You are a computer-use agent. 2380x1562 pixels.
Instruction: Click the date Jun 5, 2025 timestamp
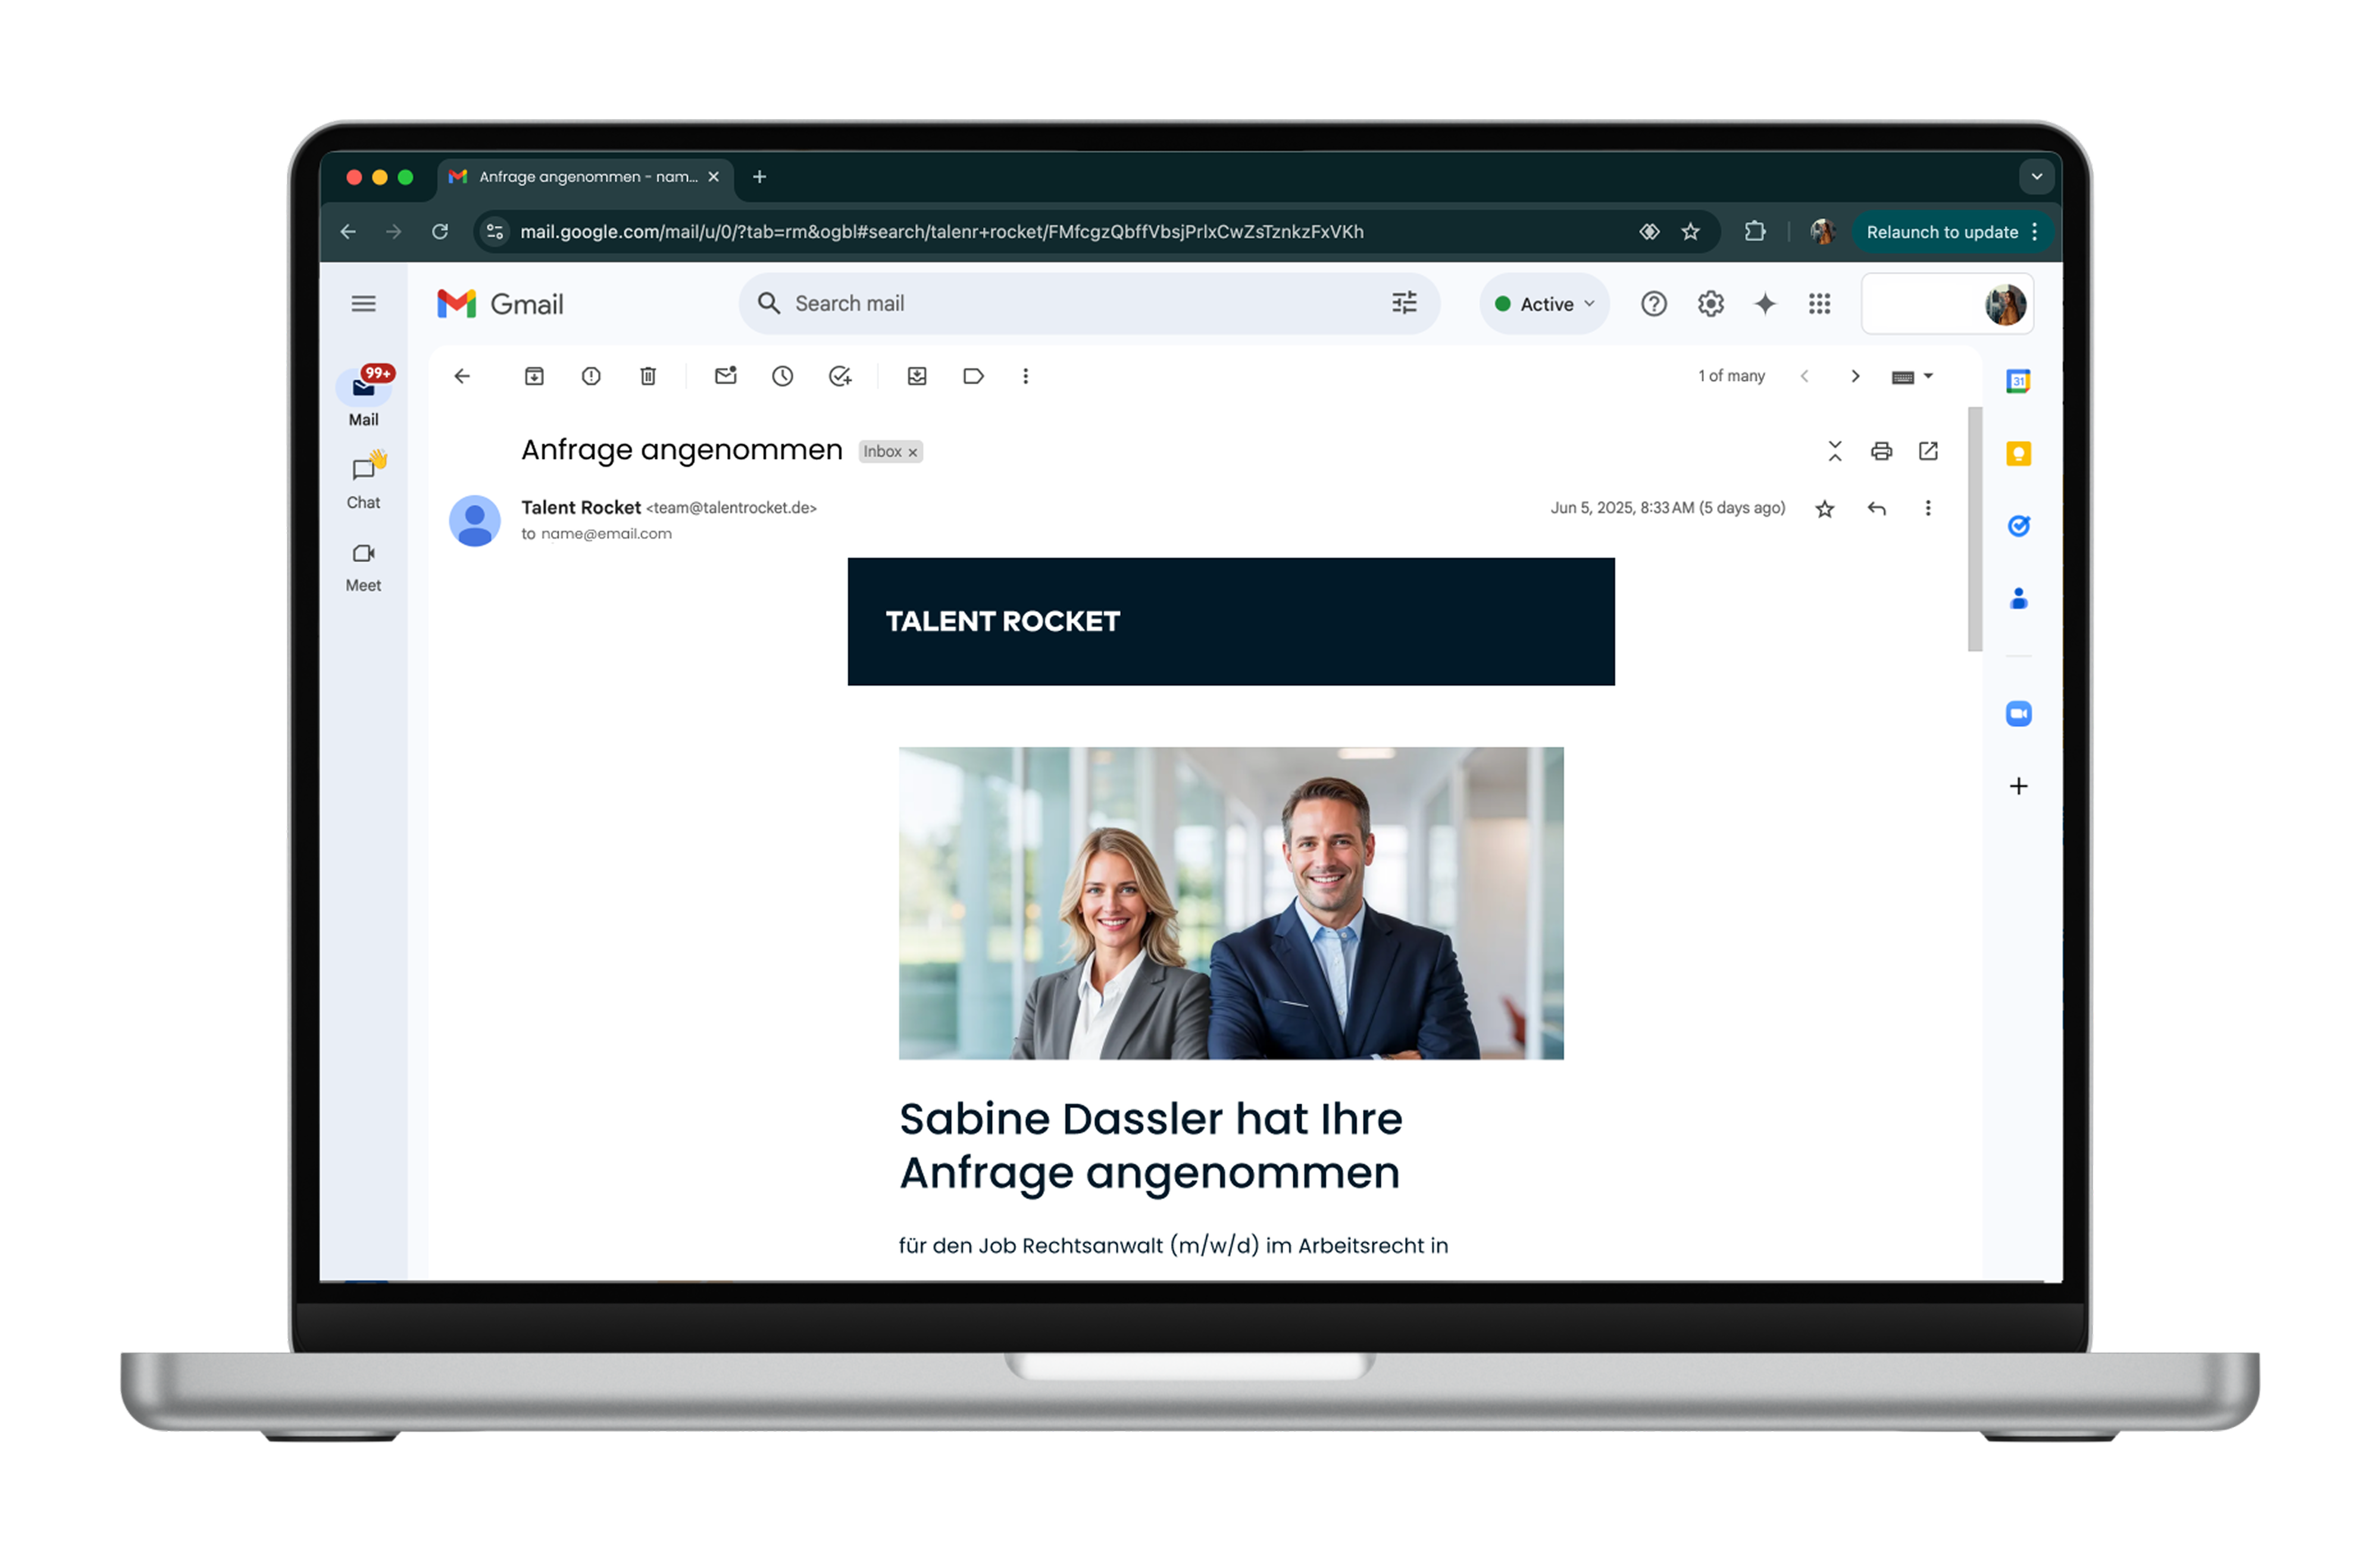point(1667,508)
